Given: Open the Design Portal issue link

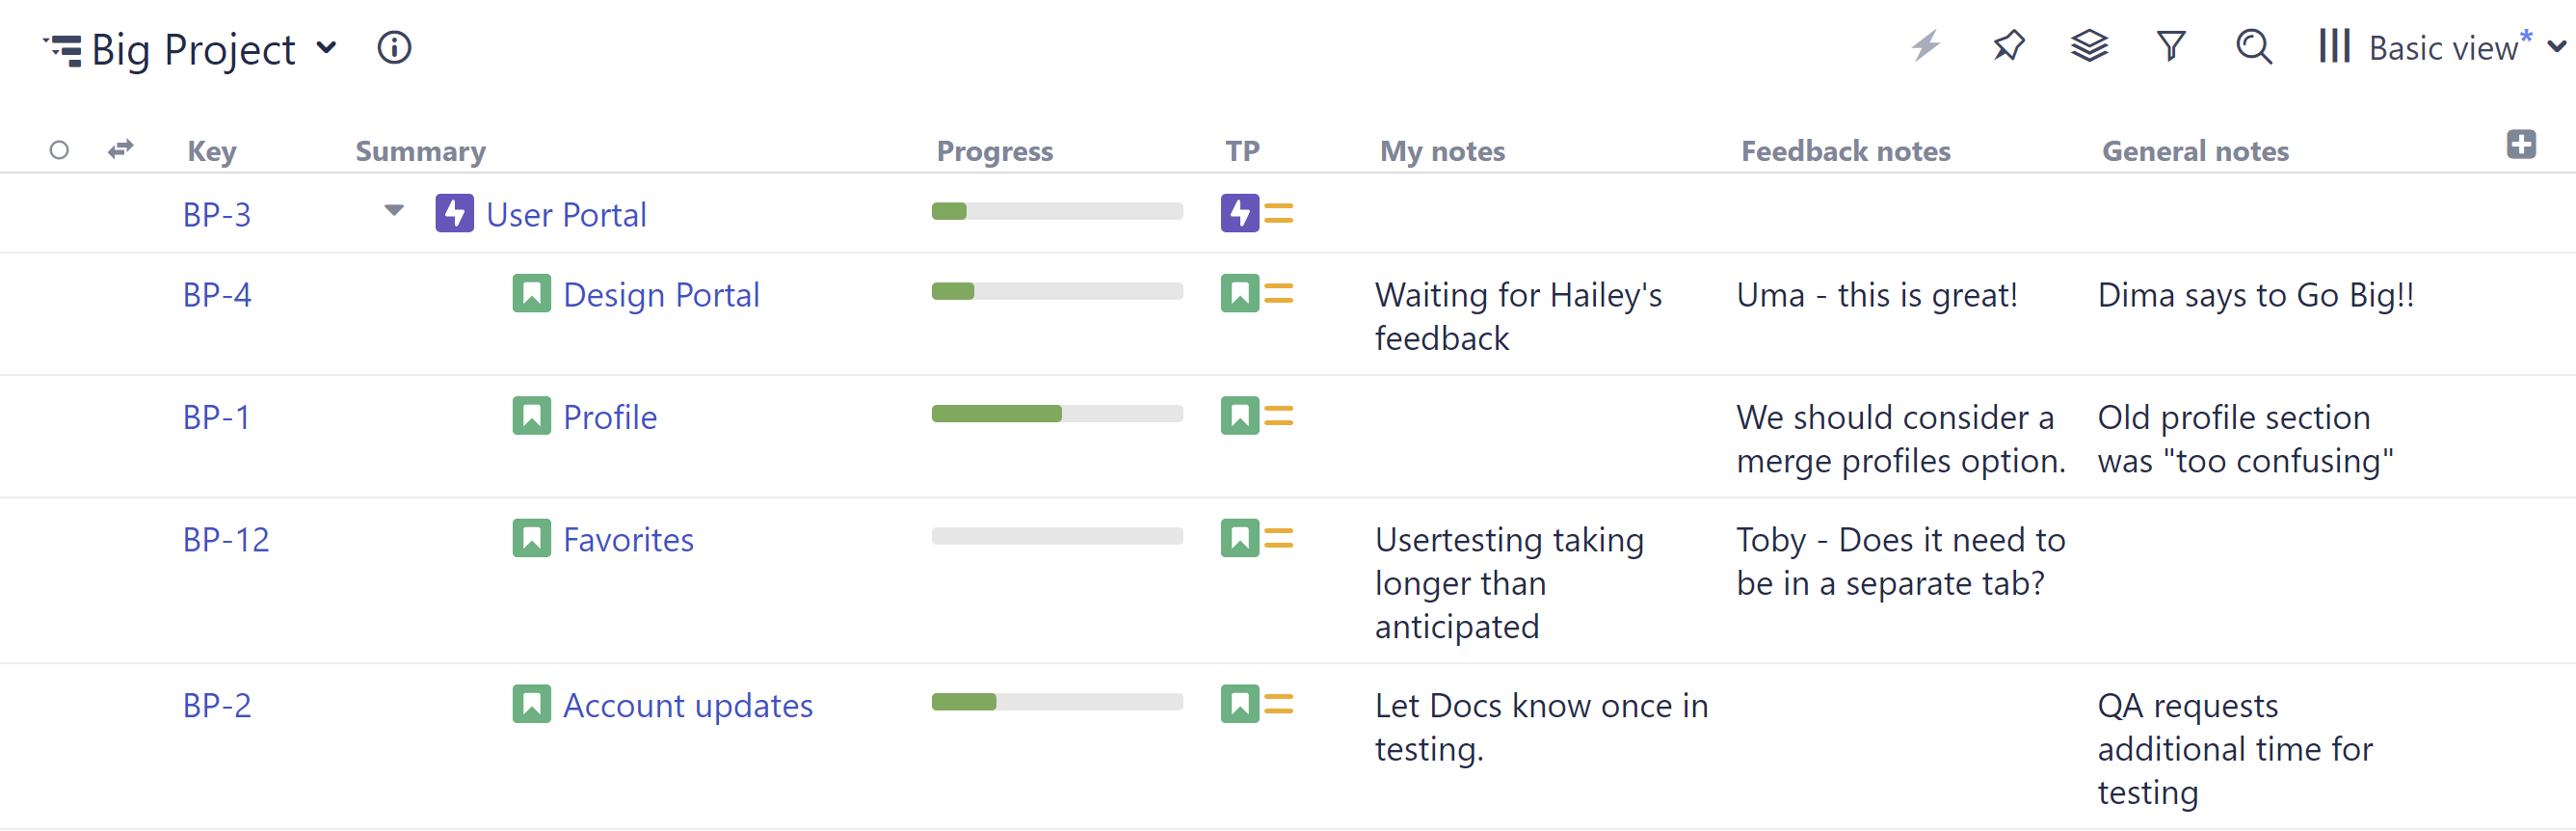Looking at the screenshot, I should coord(661,293).
